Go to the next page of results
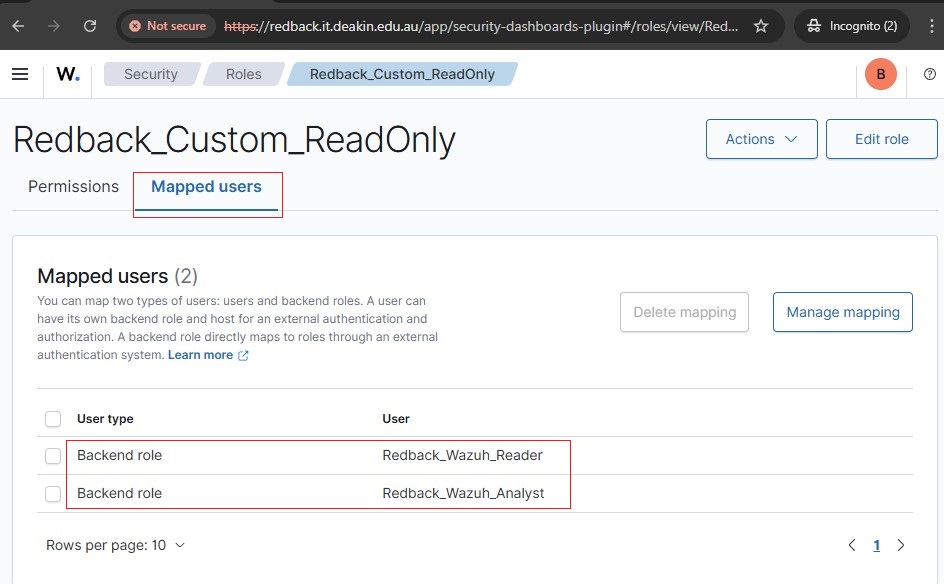Image resolution: width=944 pixels, height=584 pixels. point(901,545)
